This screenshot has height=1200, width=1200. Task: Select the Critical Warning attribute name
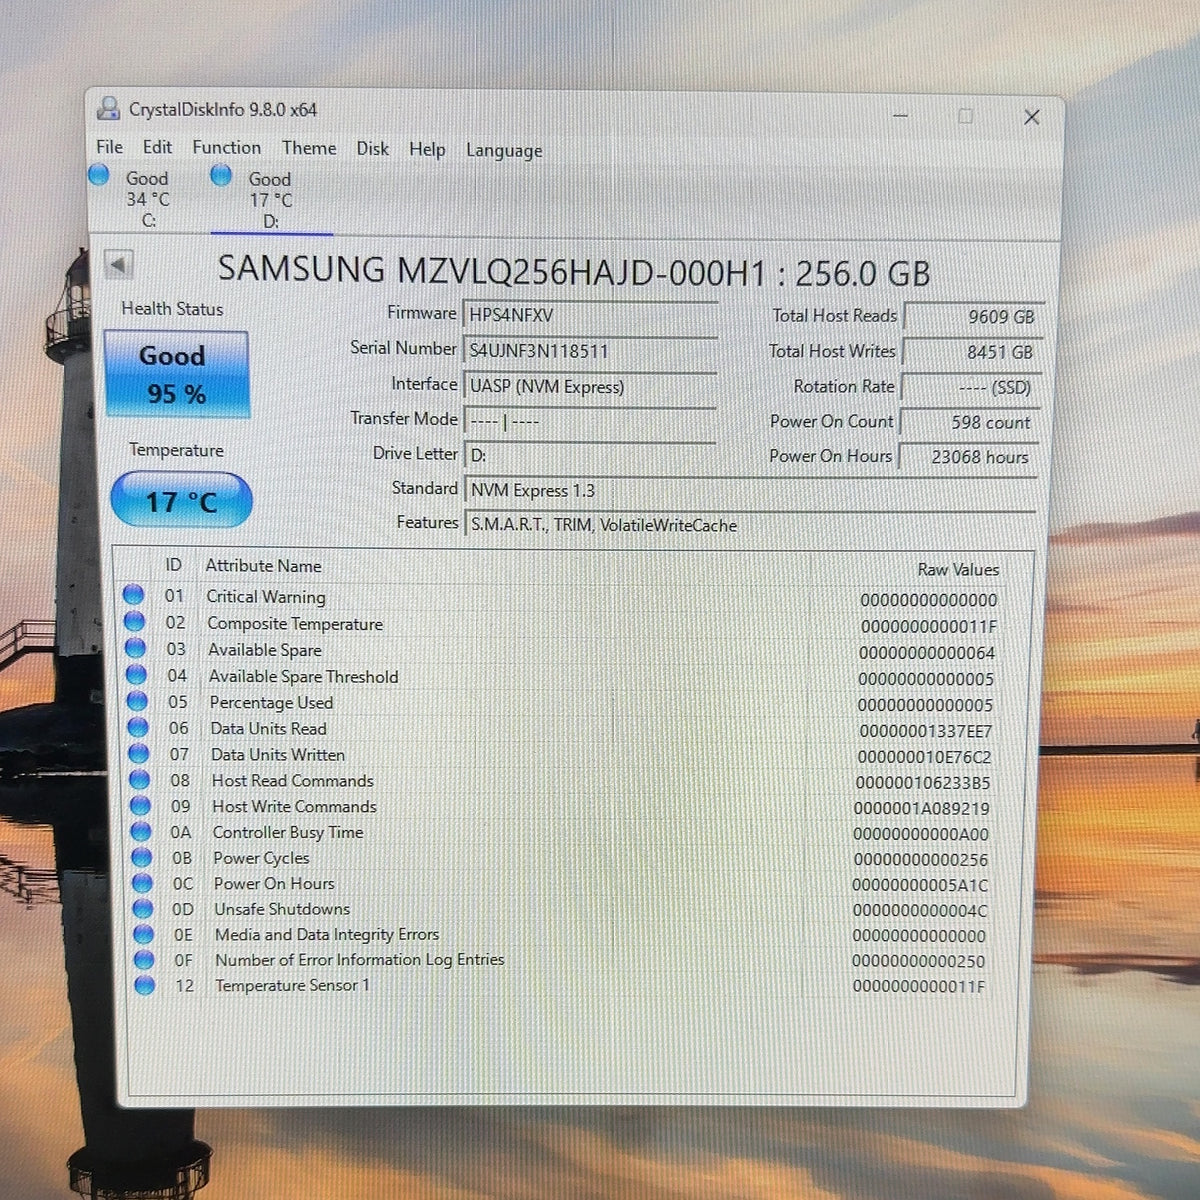click(x=266, y=597)
